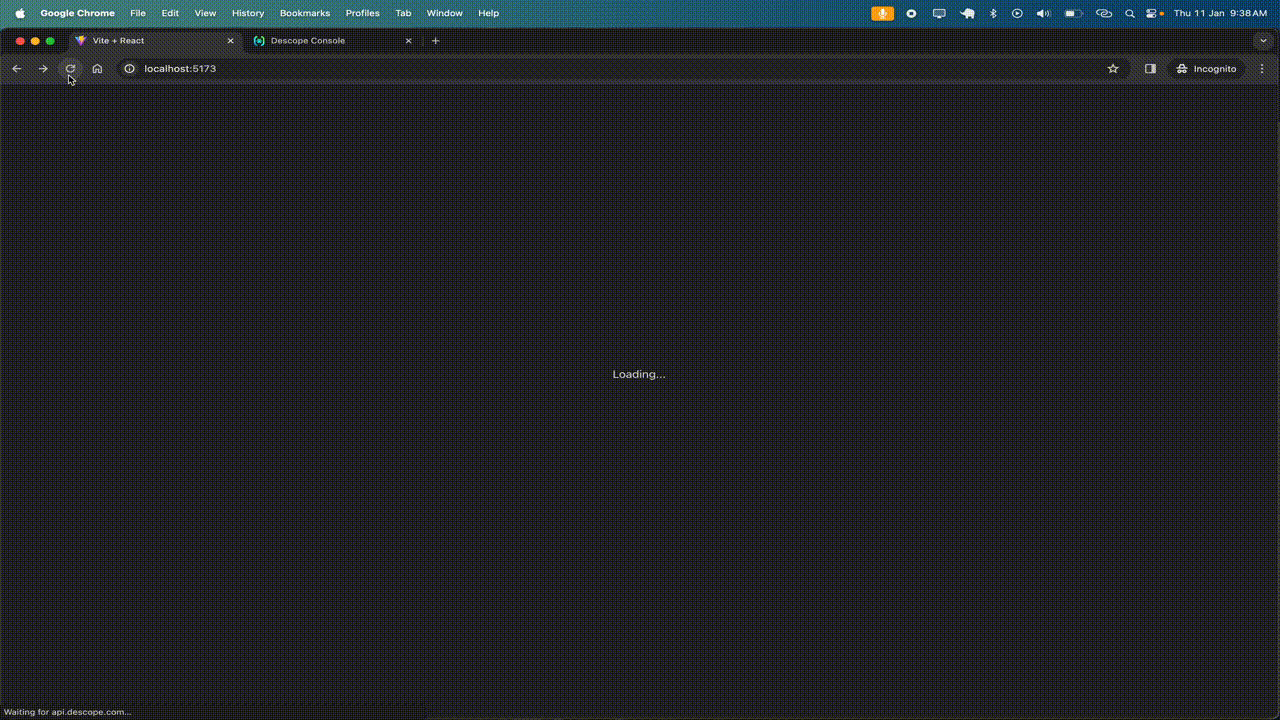Toggle the orange microphone menu bar icon
The width and height of the screenshot is (1280, 720).
coord(882,13)
